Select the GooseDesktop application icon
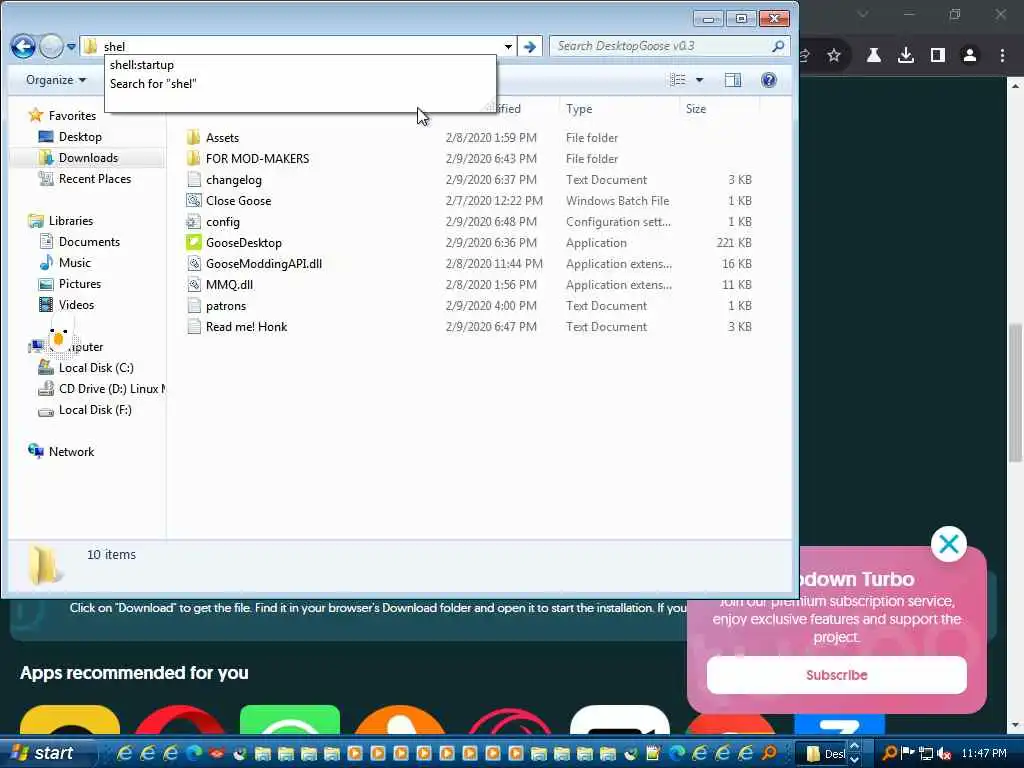The height and width of the screenshot is (768, 1024). pos(193,242)
